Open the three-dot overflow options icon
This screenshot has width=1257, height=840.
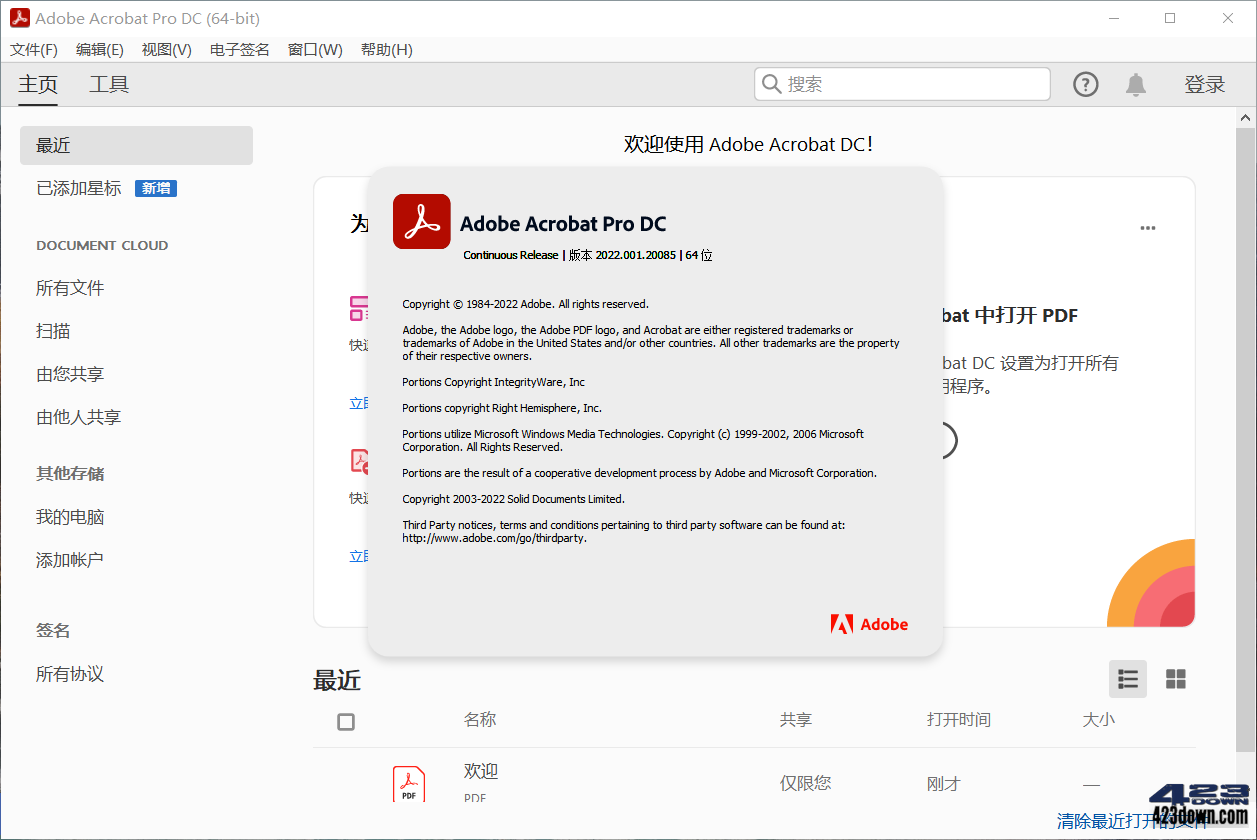pyautogui.click(x=1147, y=228)
